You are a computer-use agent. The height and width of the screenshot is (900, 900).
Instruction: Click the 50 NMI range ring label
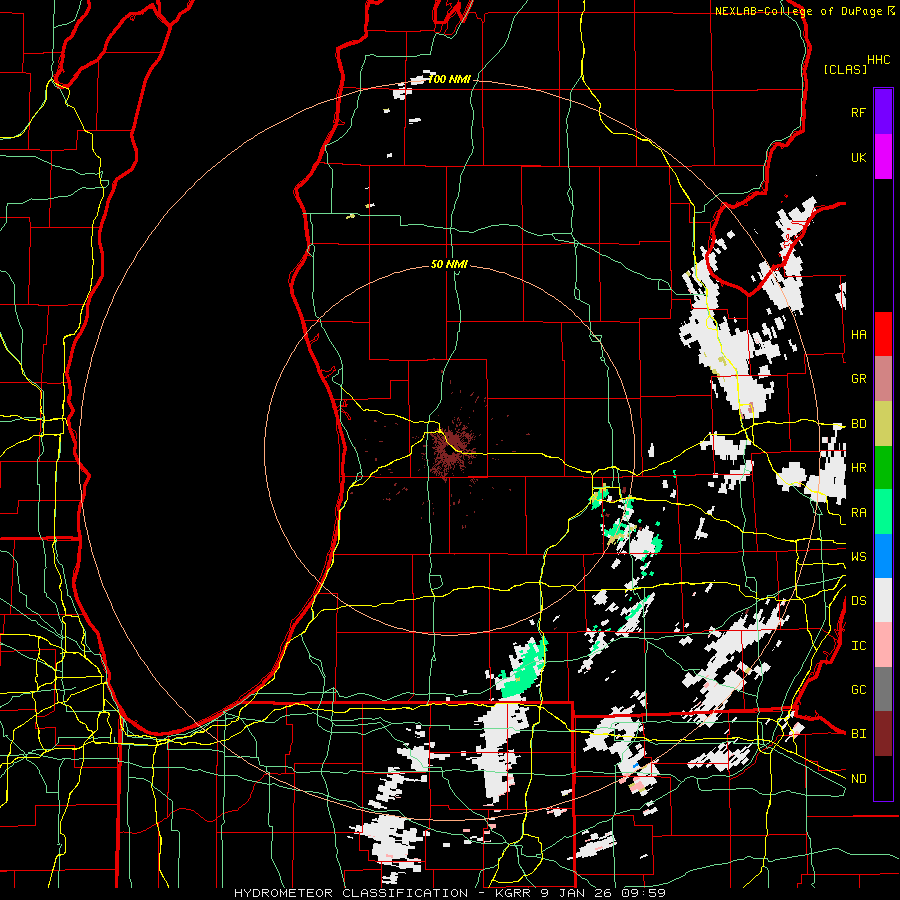tap(449, 264)
